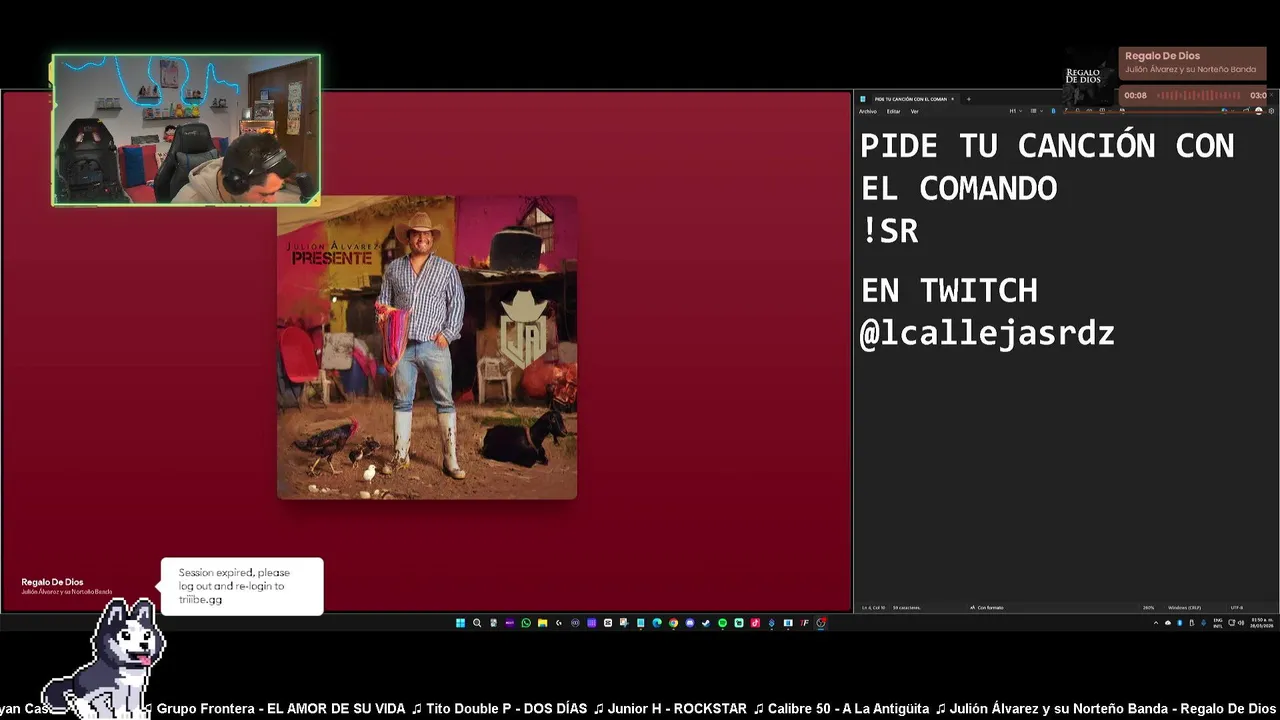
Task: Open the CapCut taskbar icon
Action: pyautogui.click(x=608, y=623)
